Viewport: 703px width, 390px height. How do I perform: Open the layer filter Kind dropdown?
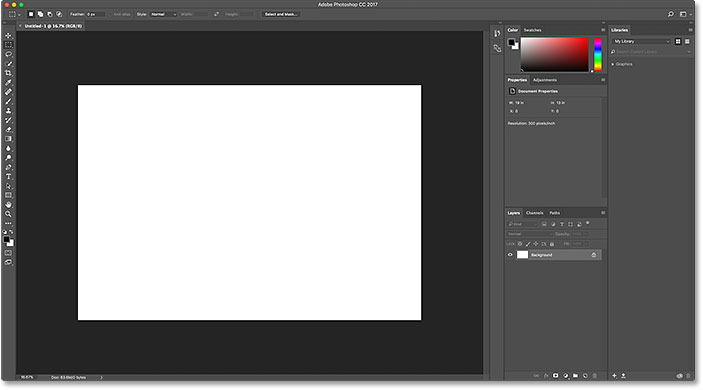click(522, 224)
